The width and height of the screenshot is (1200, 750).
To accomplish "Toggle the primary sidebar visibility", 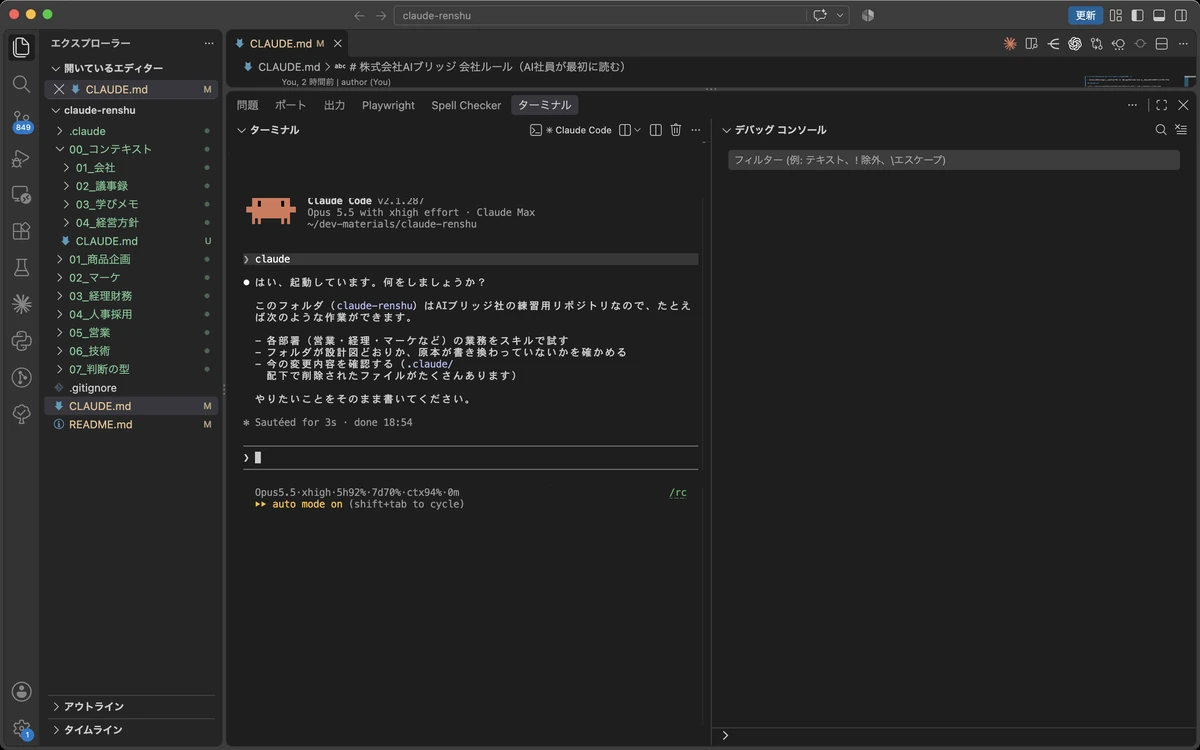I will [1137, 15].
